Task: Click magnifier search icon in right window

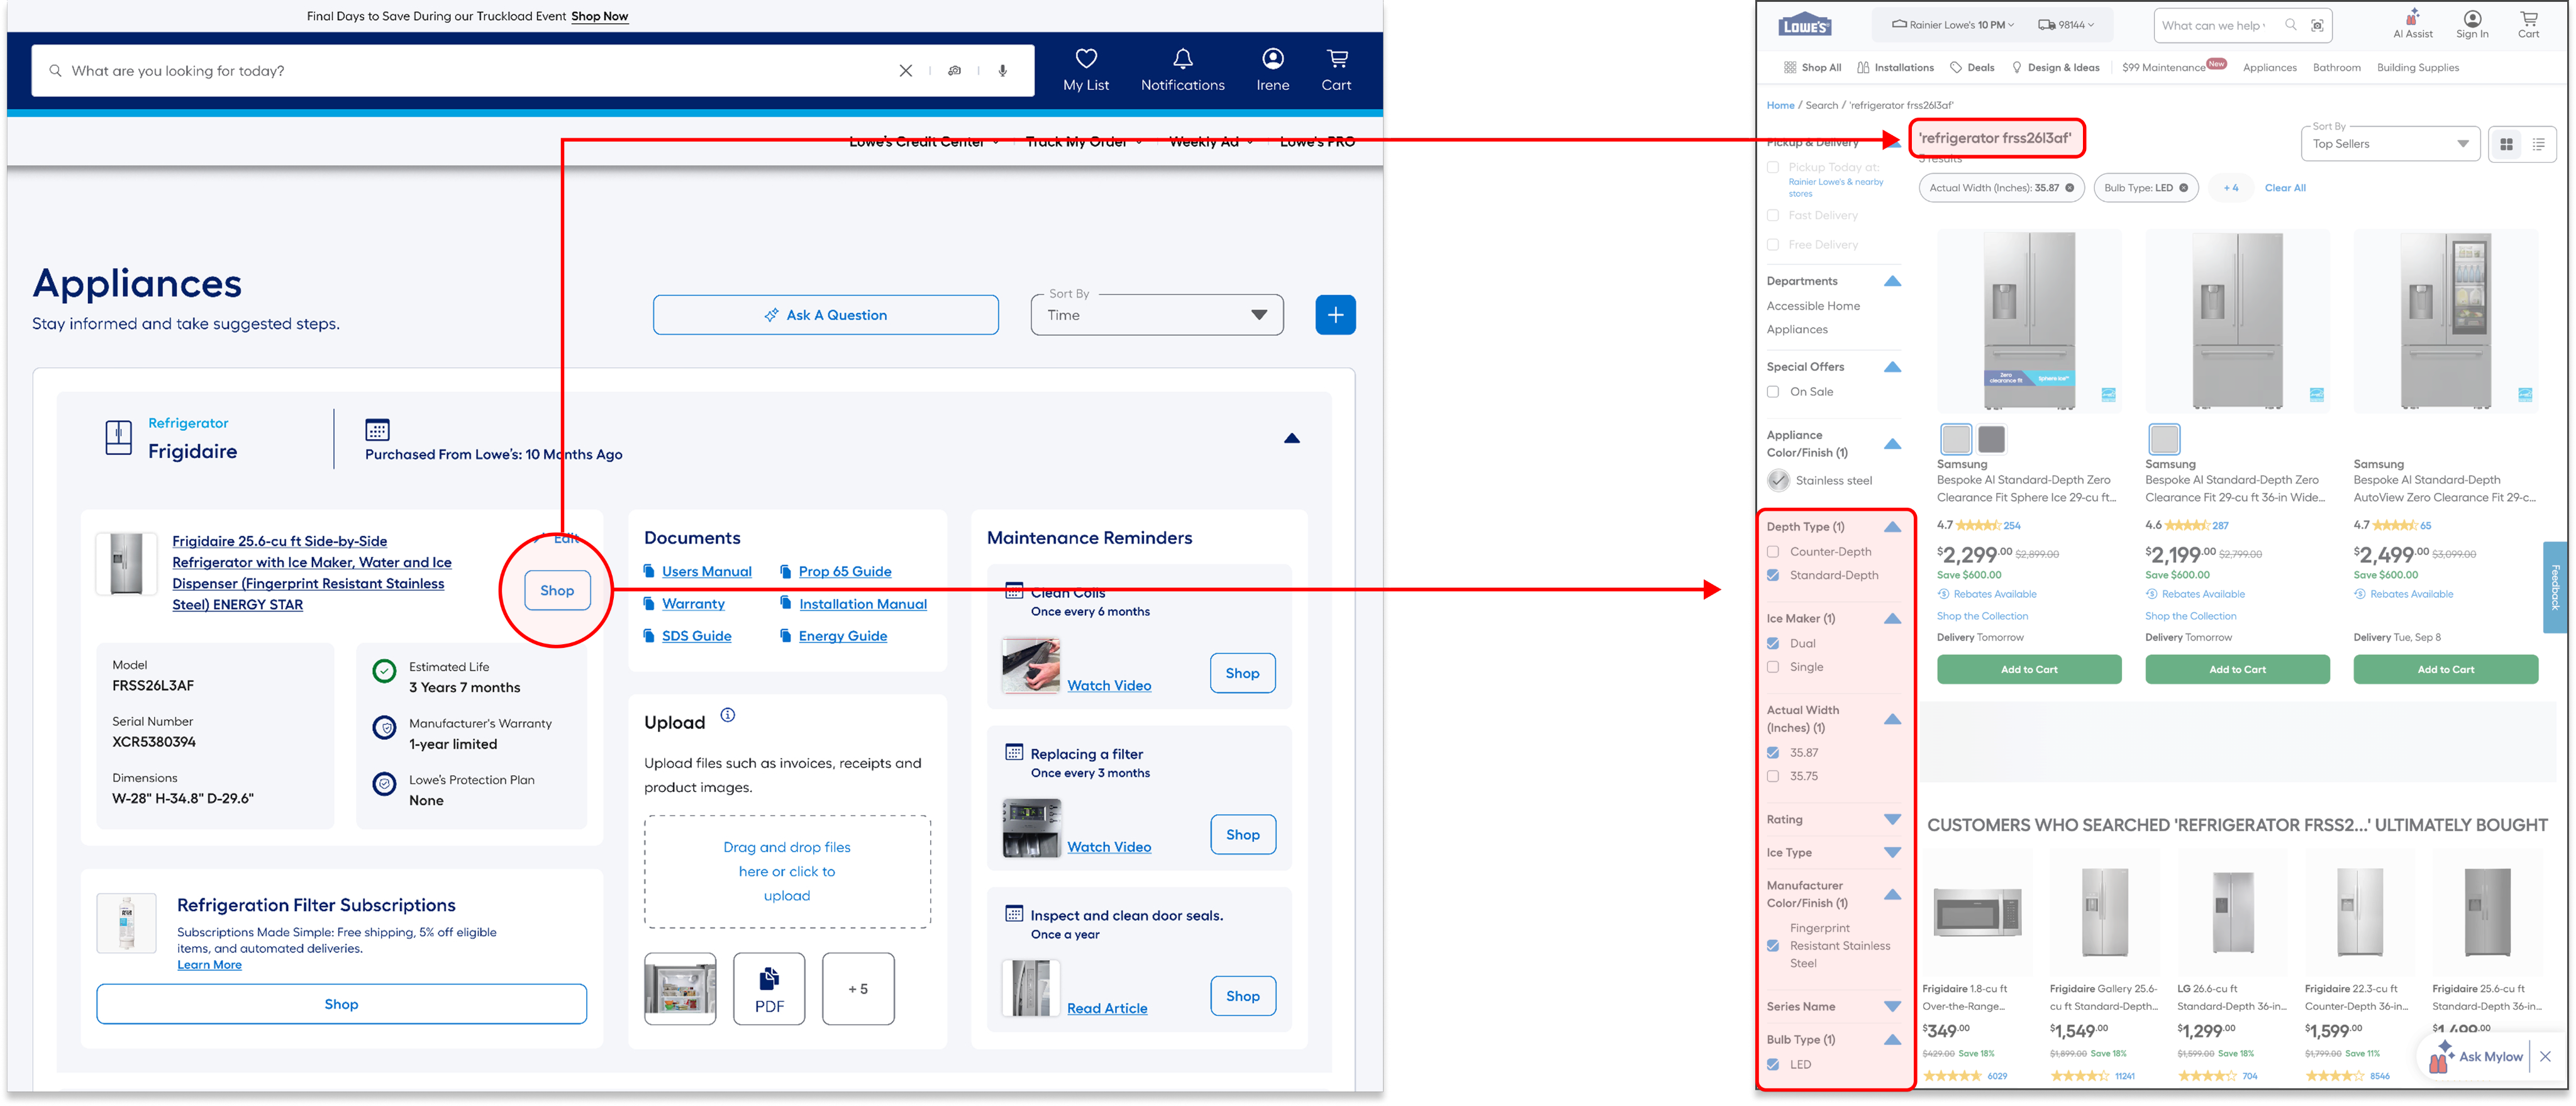Action: point(2290,25)
